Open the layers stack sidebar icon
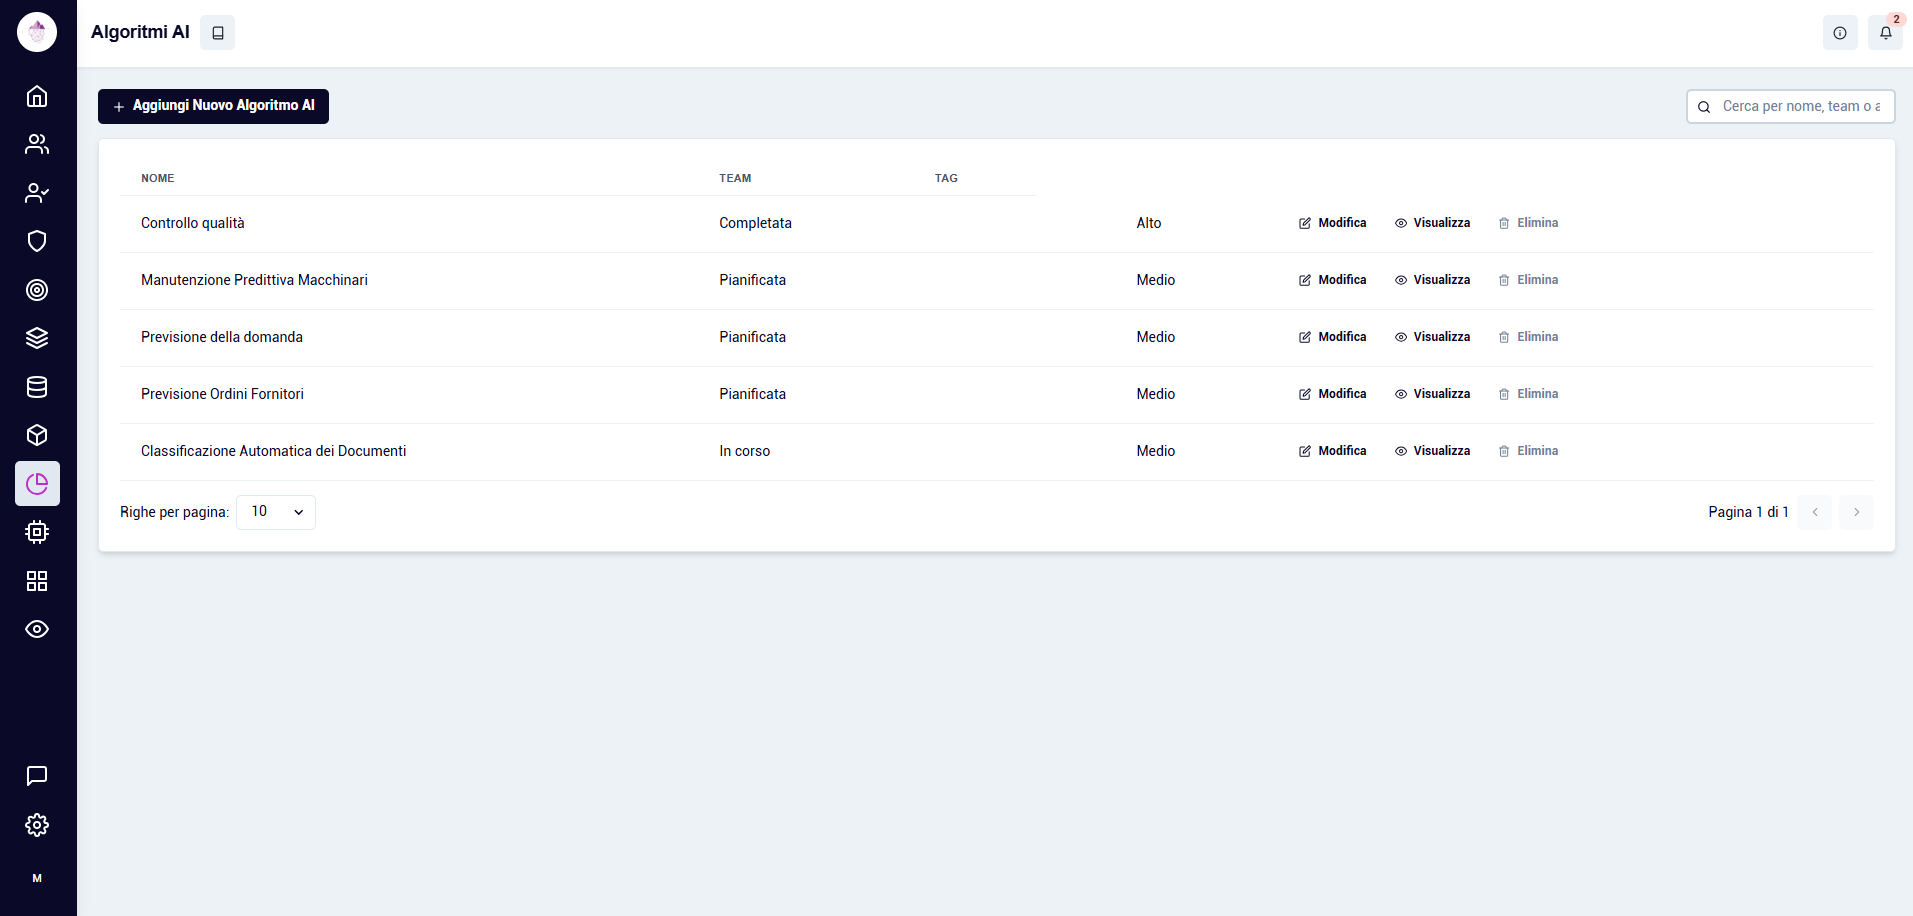This screenshot has width=1913, height=916. (37, 338)
